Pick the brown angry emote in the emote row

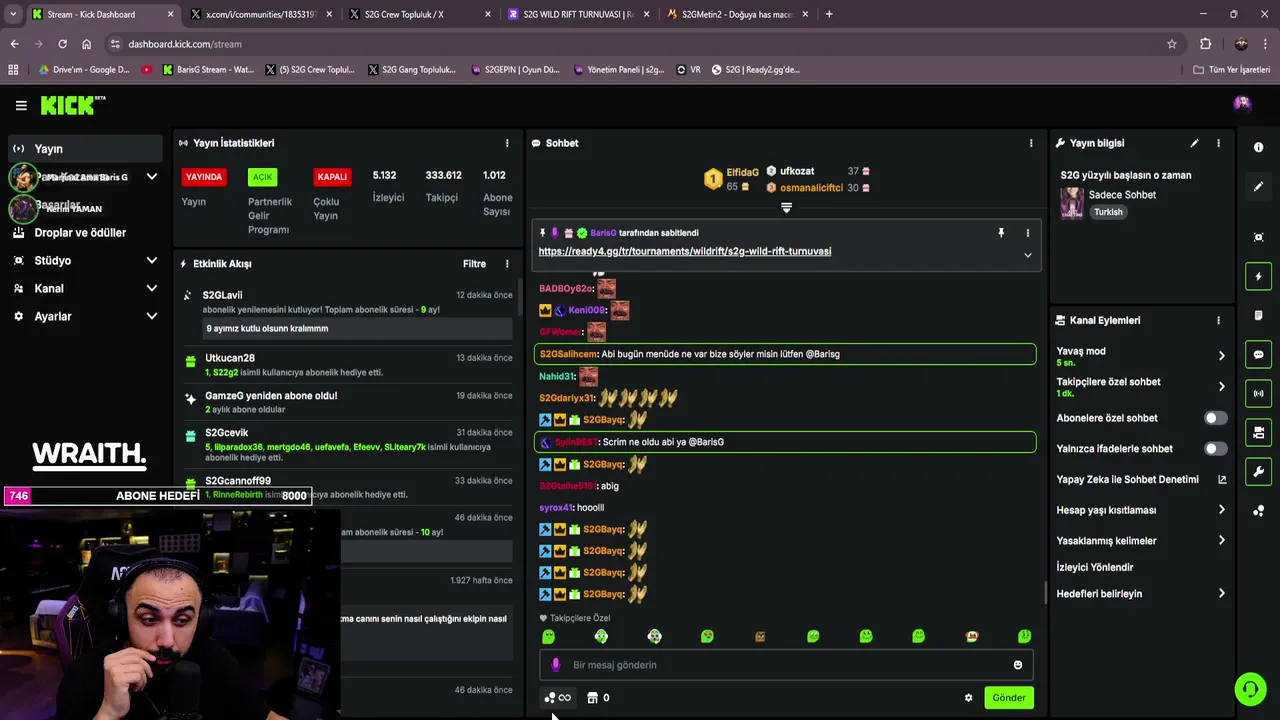tap(760, 636)
